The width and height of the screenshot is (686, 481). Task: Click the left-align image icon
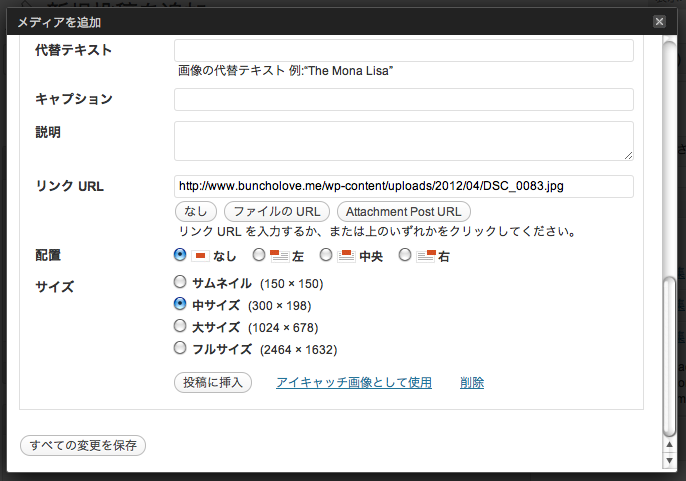(279, 256)
